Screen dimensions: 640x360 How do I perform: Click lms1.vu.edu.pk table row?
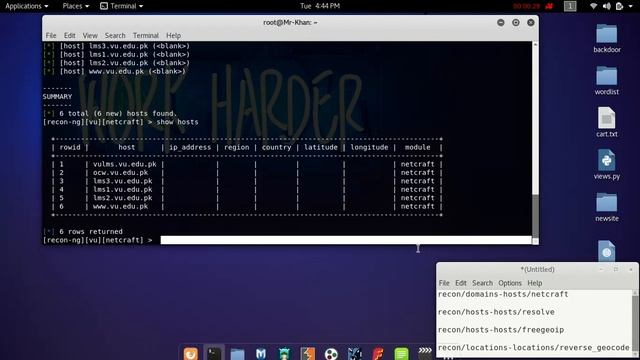tap(122, 189)
